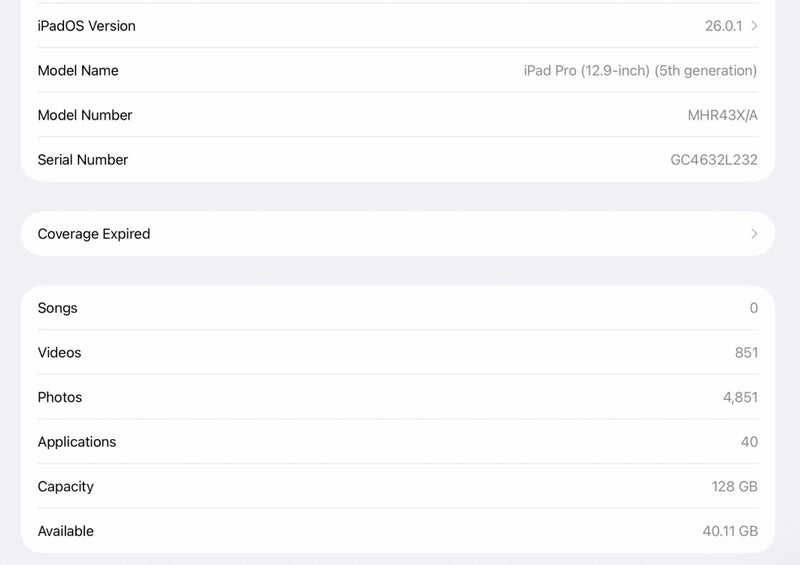Click the Photos label
This screenshot has height=565, width=800.
(60, 397)
